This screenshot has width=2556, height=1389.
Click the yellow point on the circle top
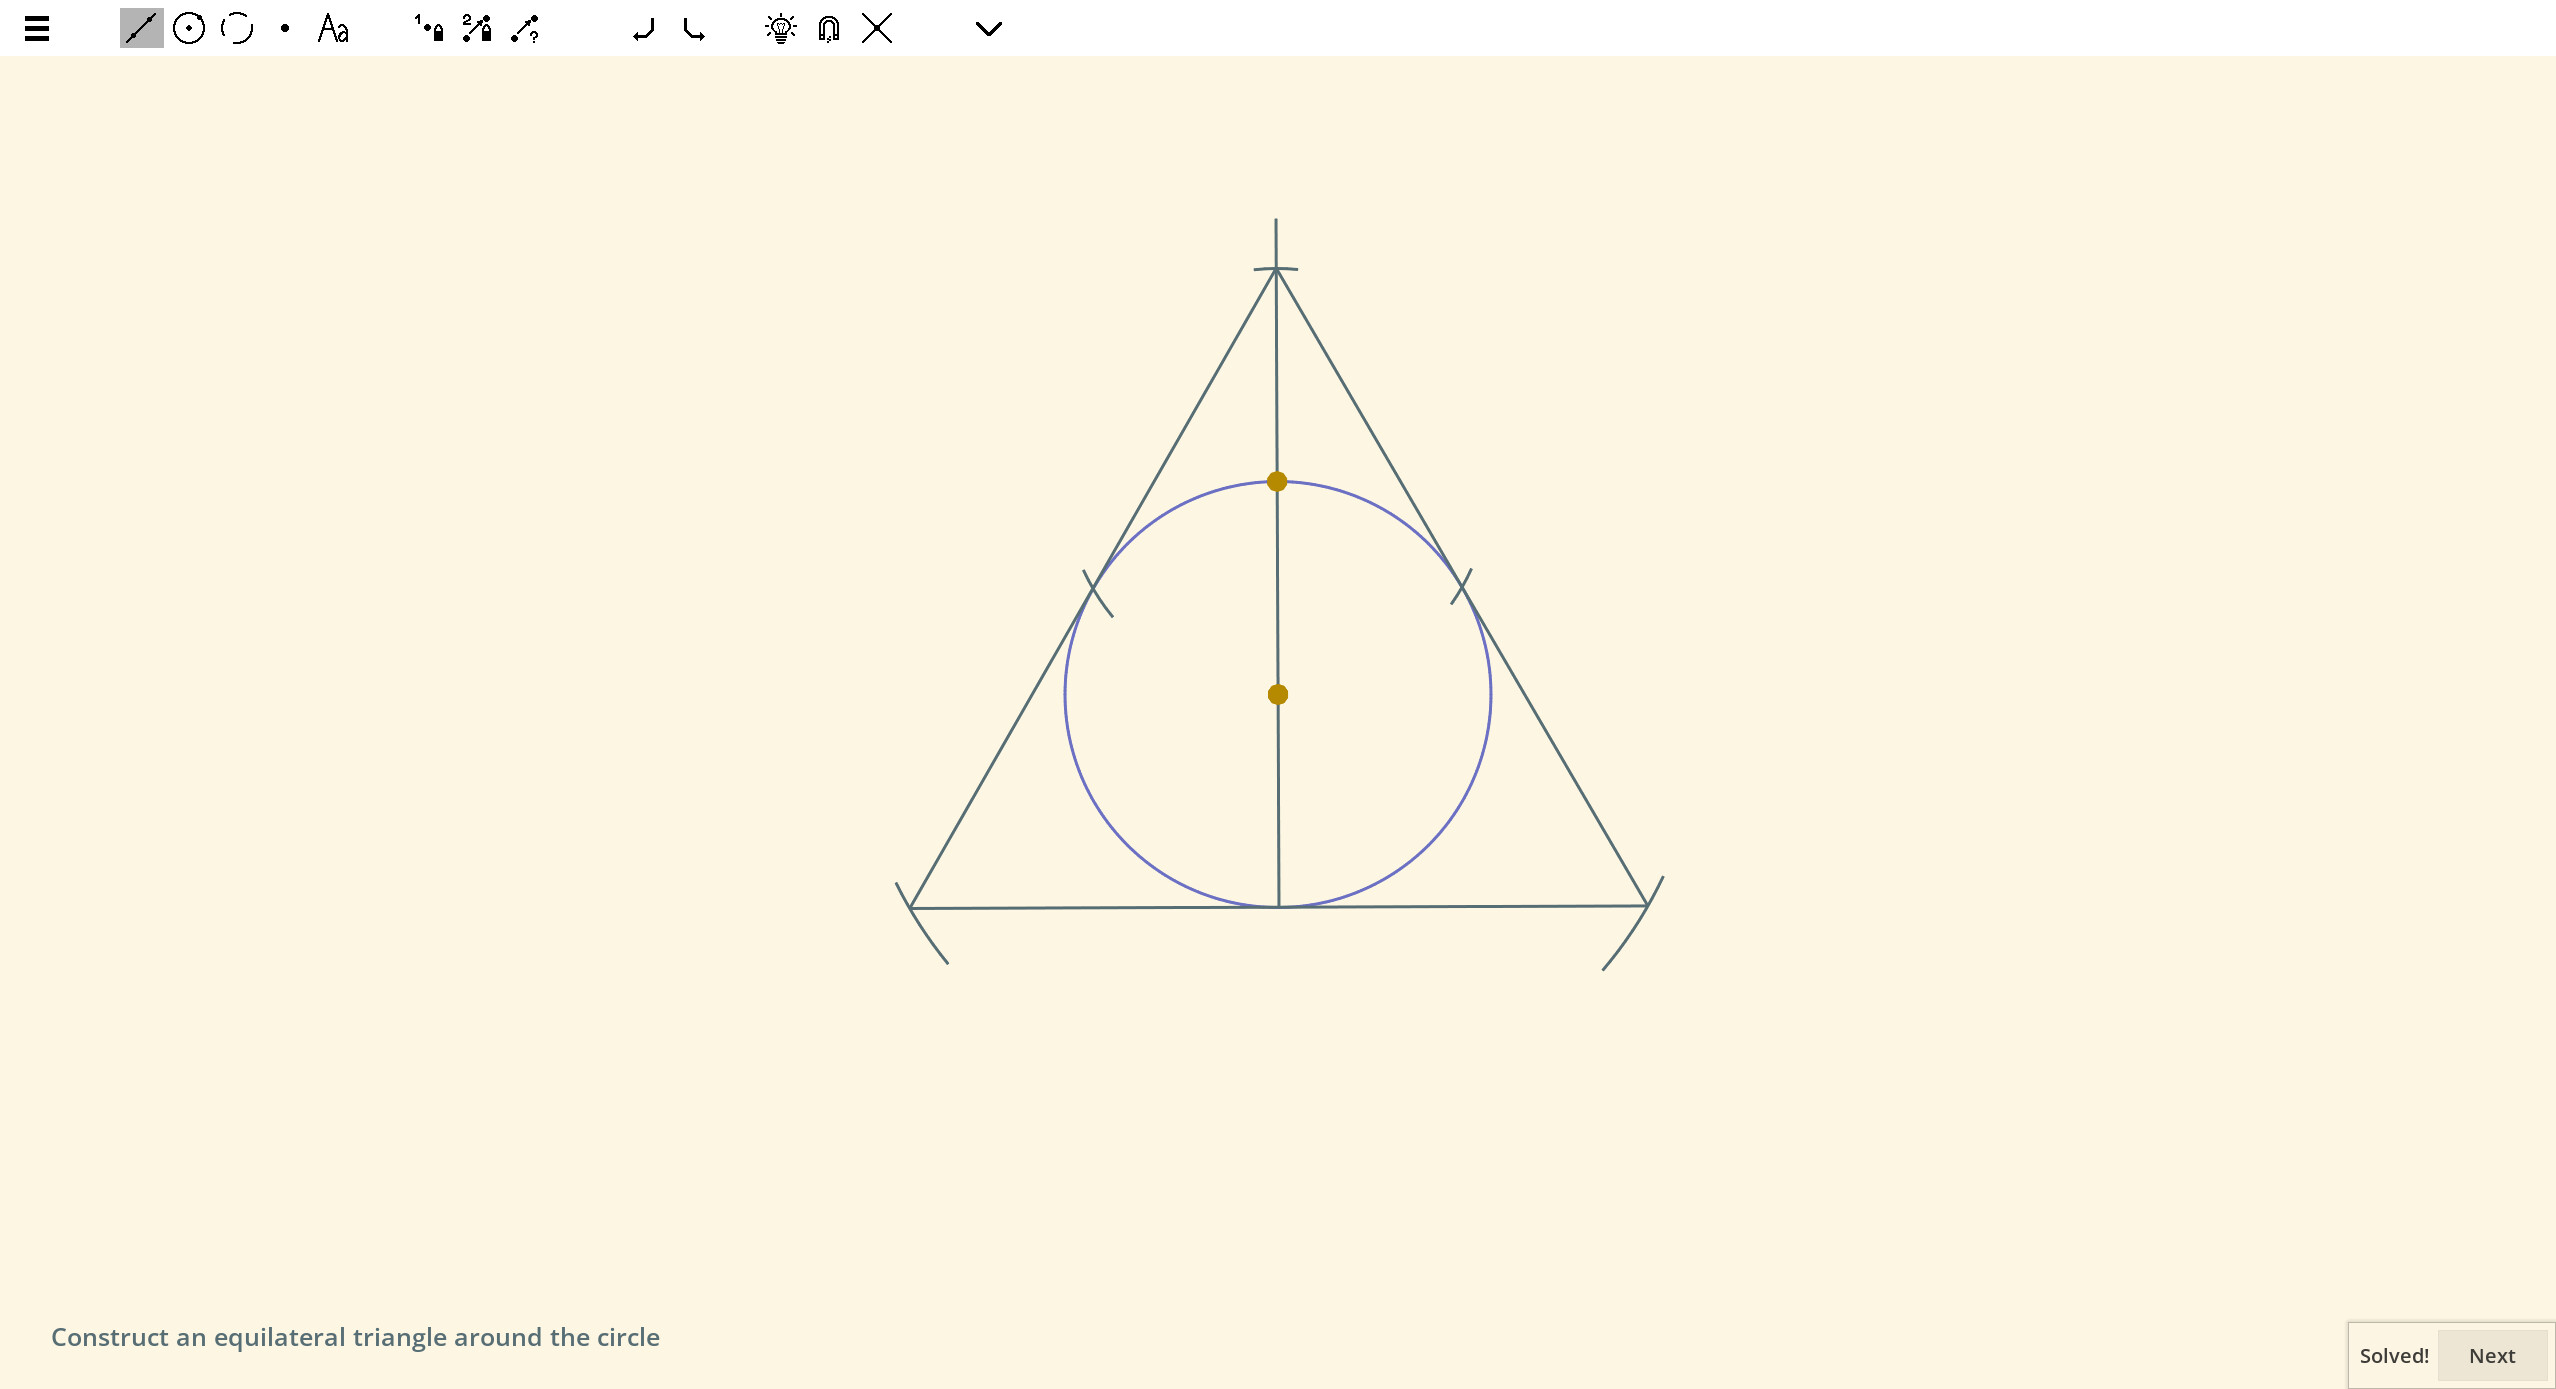tap(1277, 481)
